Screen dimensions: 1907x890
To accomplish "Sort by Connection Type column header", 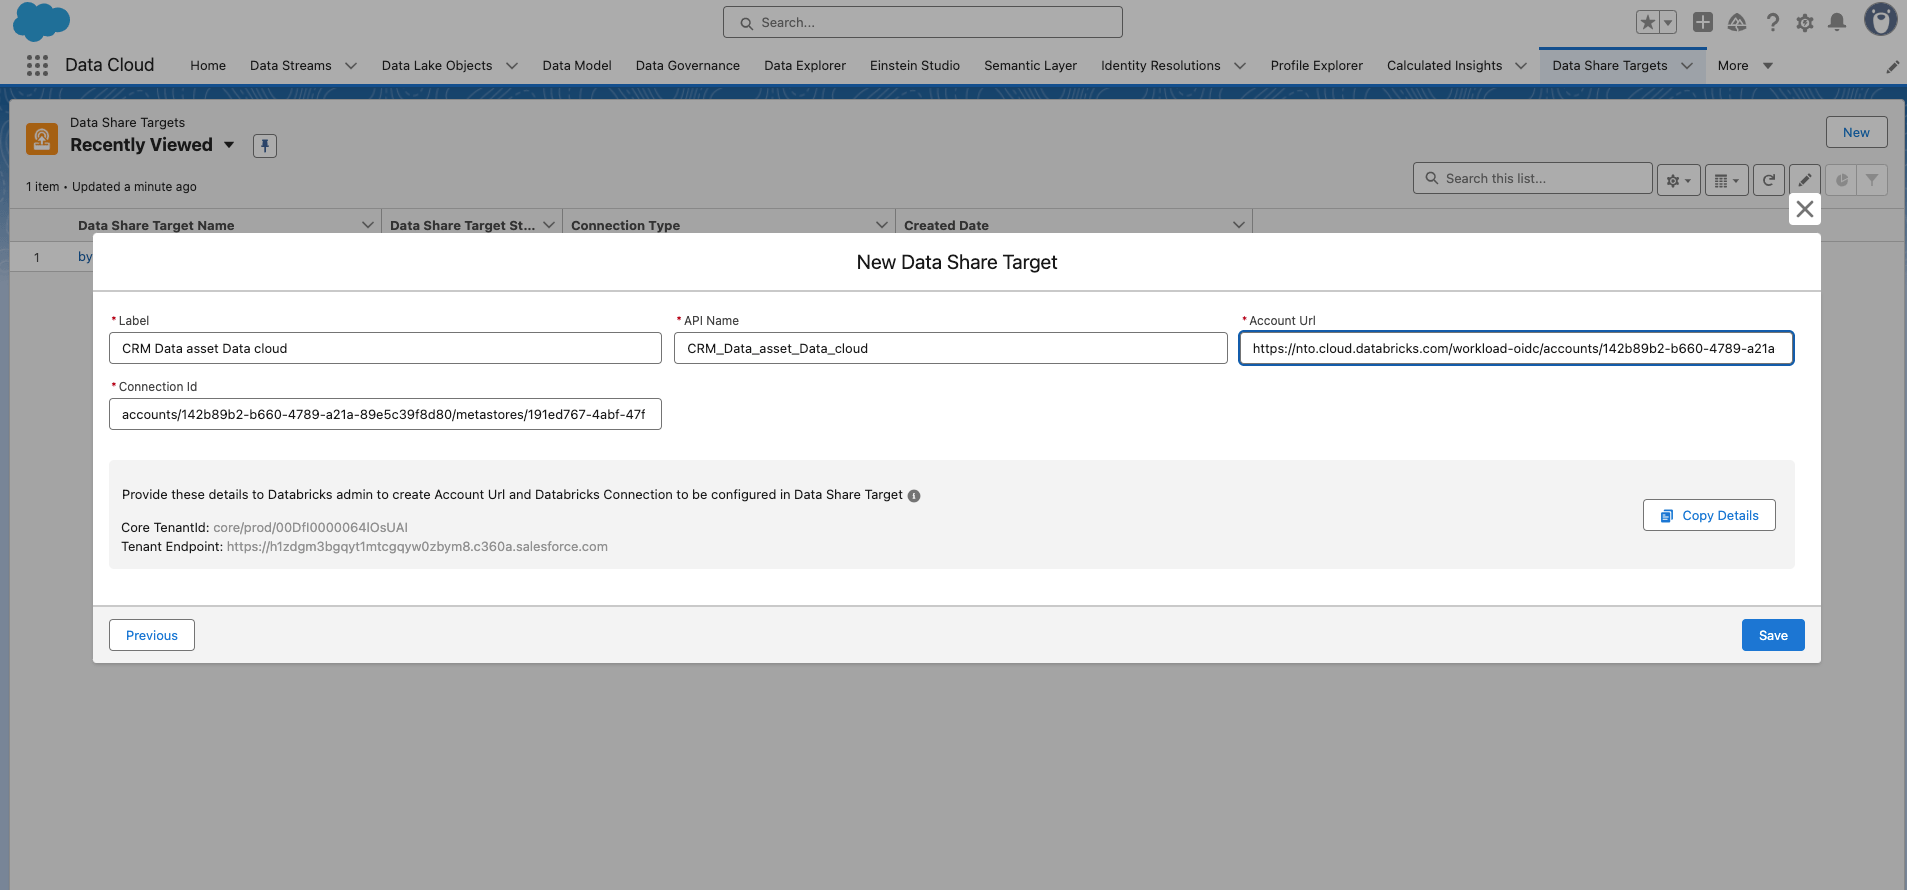I will pos(625,225).
